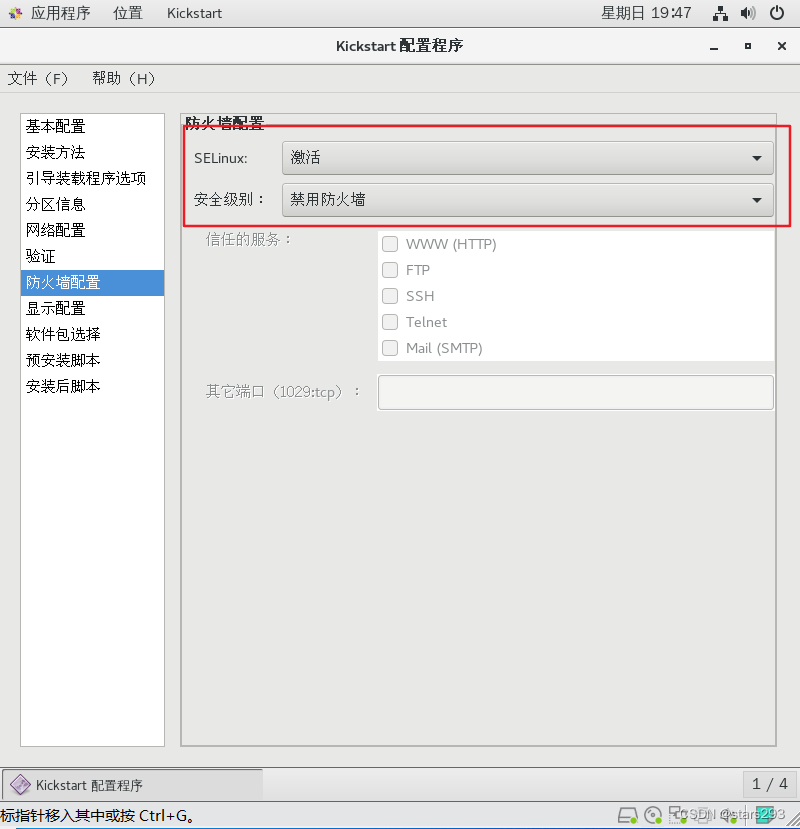
Task: Select 安装方法 in the sidebar
Action: tap(93, 152)
